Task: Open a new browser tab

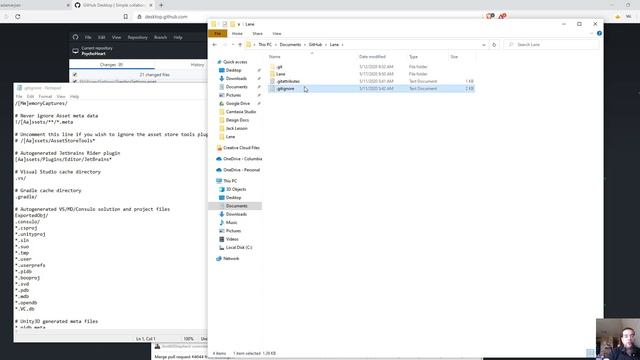Action: pos(161,5)
